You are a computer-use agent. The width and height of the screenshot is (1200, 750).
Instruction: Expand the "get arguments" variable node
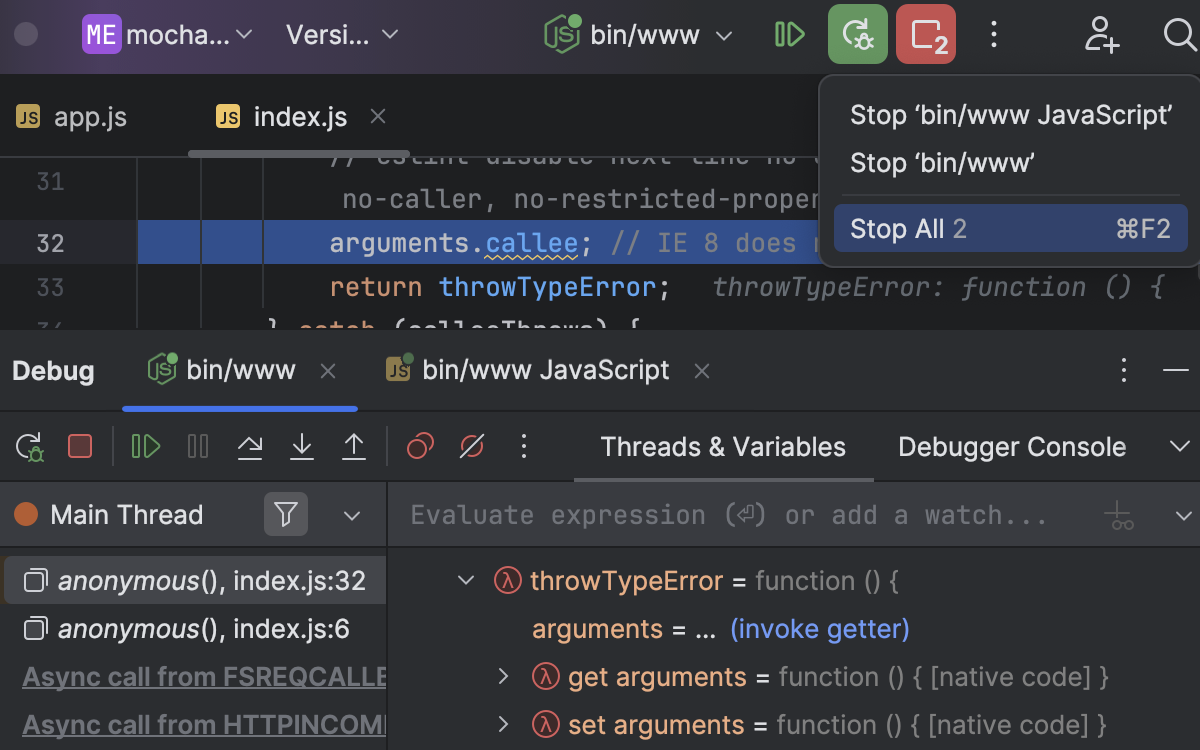point(503,677)
